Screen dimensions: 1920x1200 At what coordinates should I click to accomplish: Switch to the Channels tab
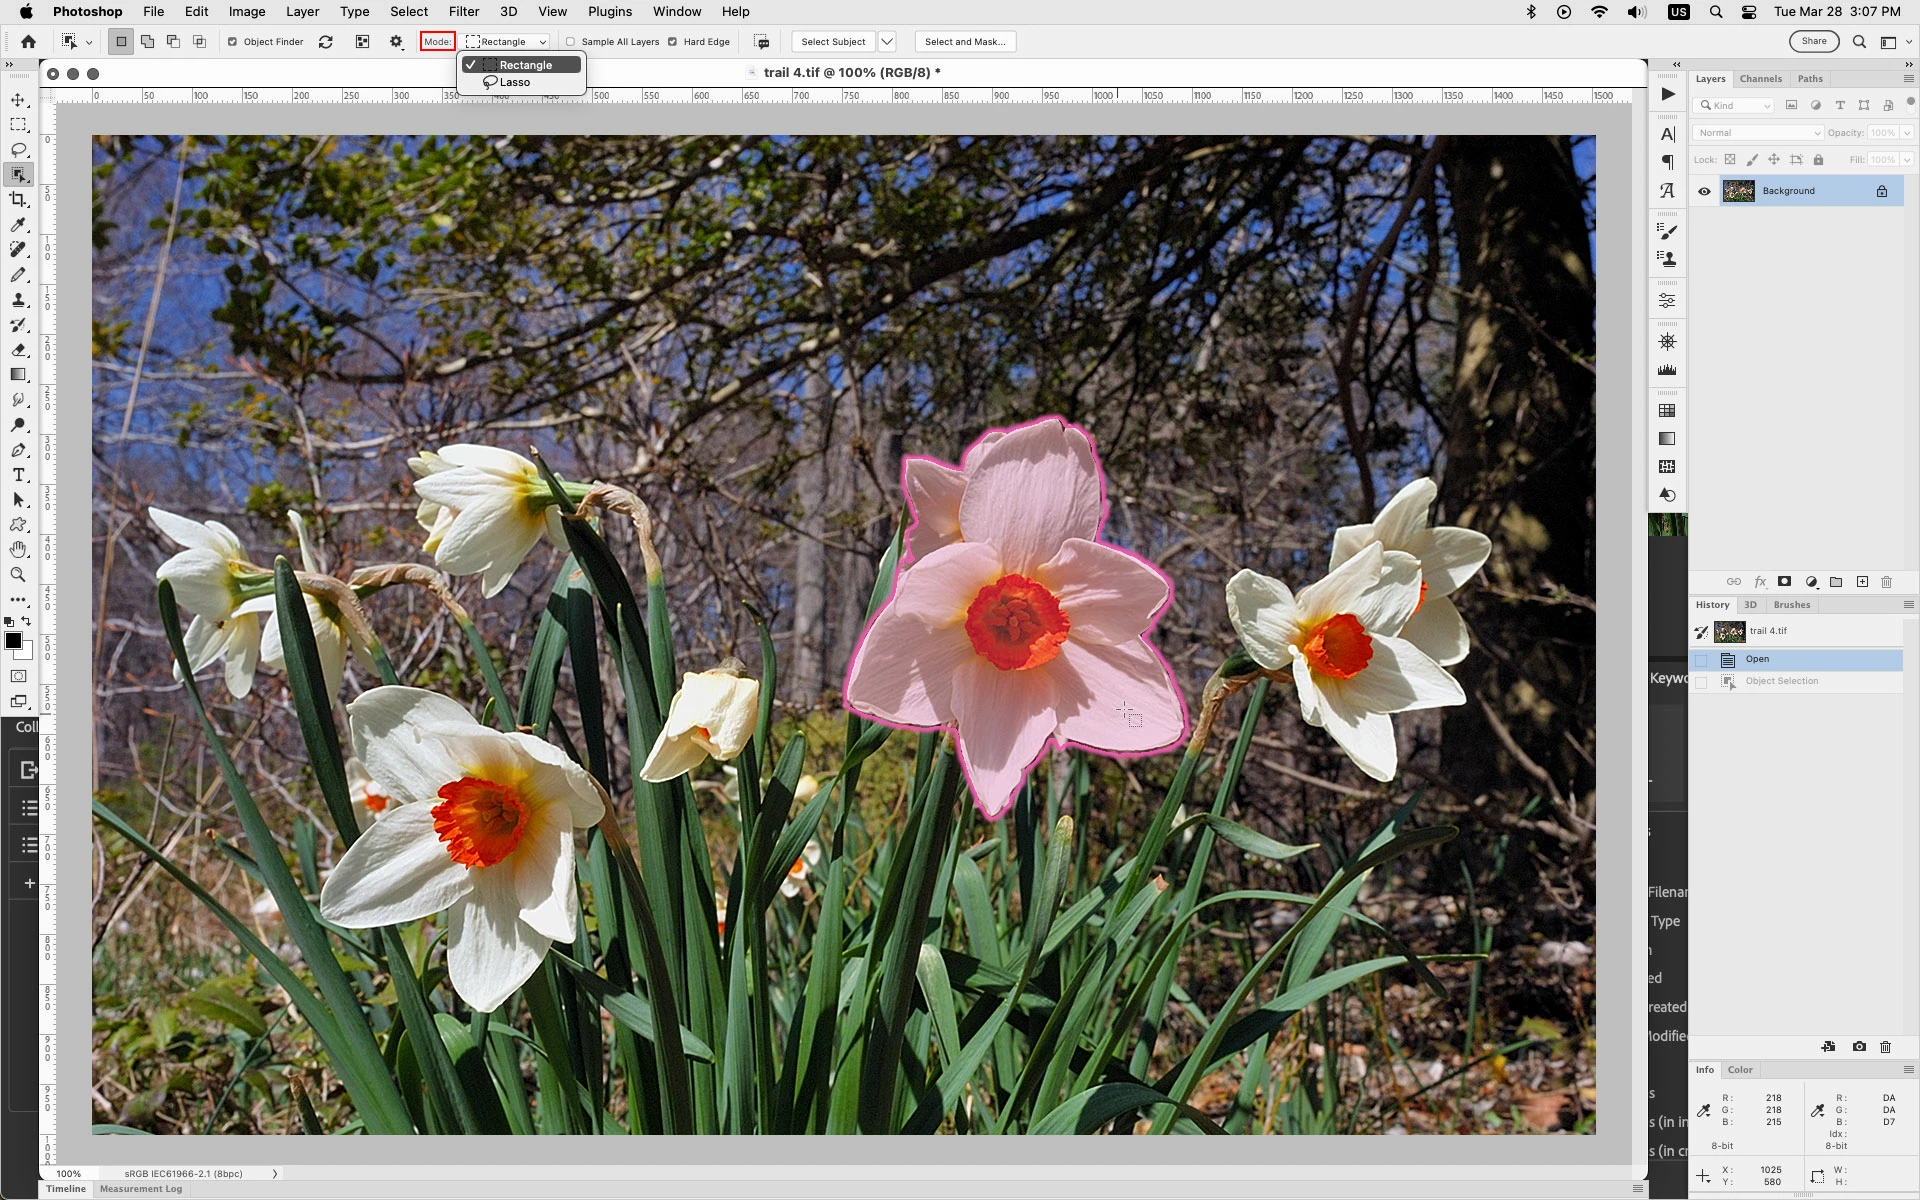point(1760,79)
